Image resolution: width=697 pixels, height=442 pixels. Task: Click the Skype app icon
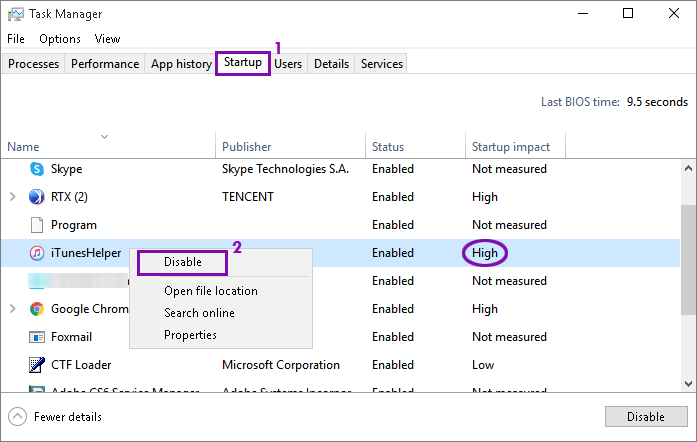tap(37, 169)
